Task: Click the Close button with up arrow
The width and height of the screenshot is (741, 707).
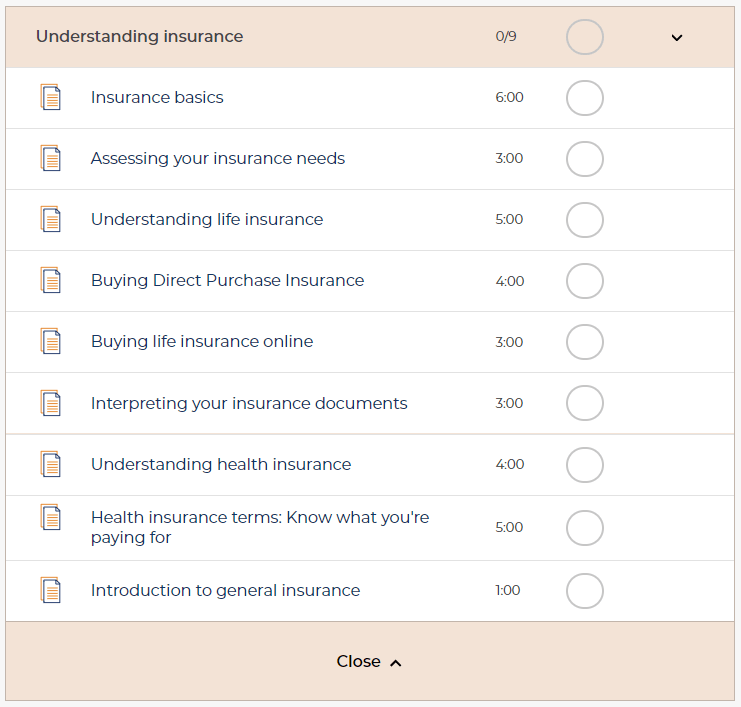Action: point(369,662)
